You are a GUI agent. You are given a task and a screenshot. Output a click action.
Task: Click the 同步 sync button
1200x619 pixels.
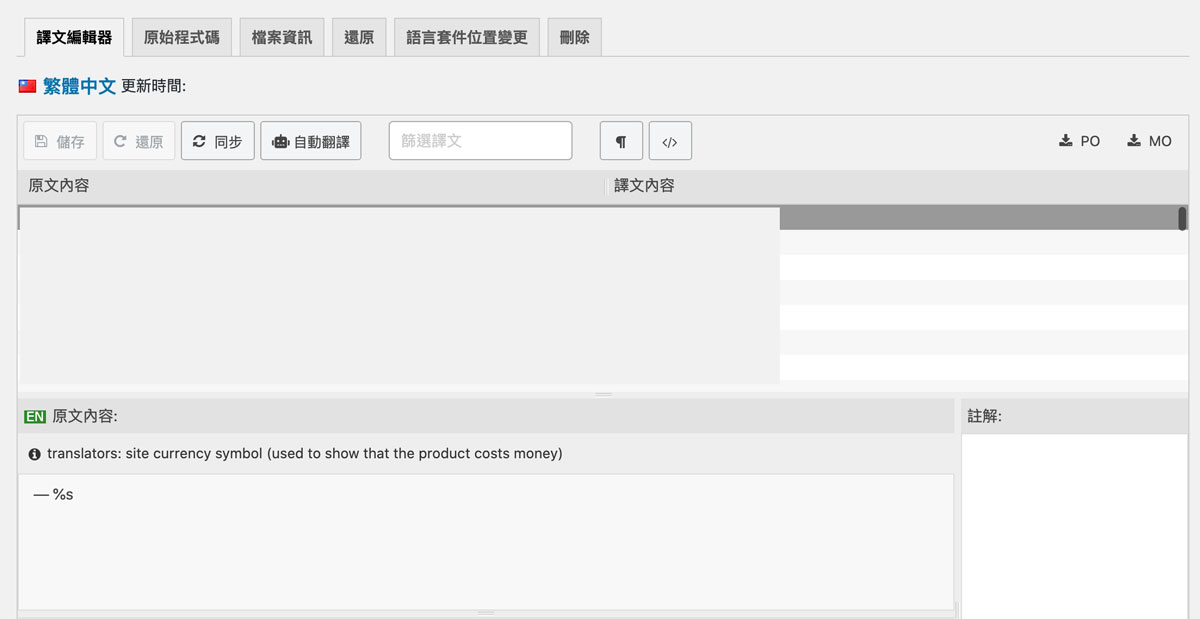pos(218,141)
